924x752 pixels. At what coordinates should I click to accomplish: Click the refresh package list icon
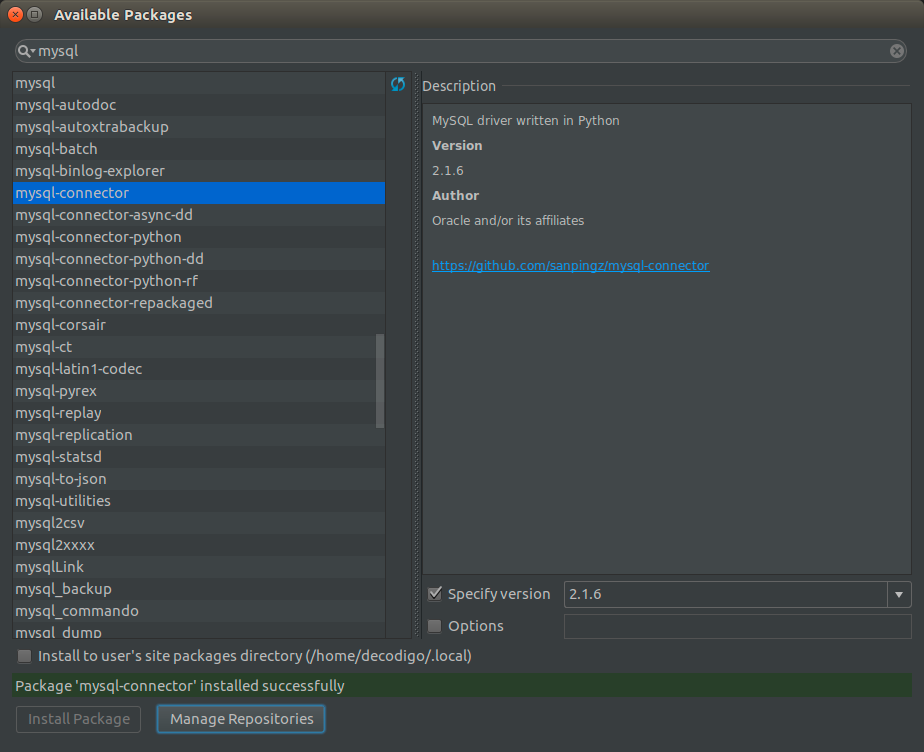tap(398, 85)
